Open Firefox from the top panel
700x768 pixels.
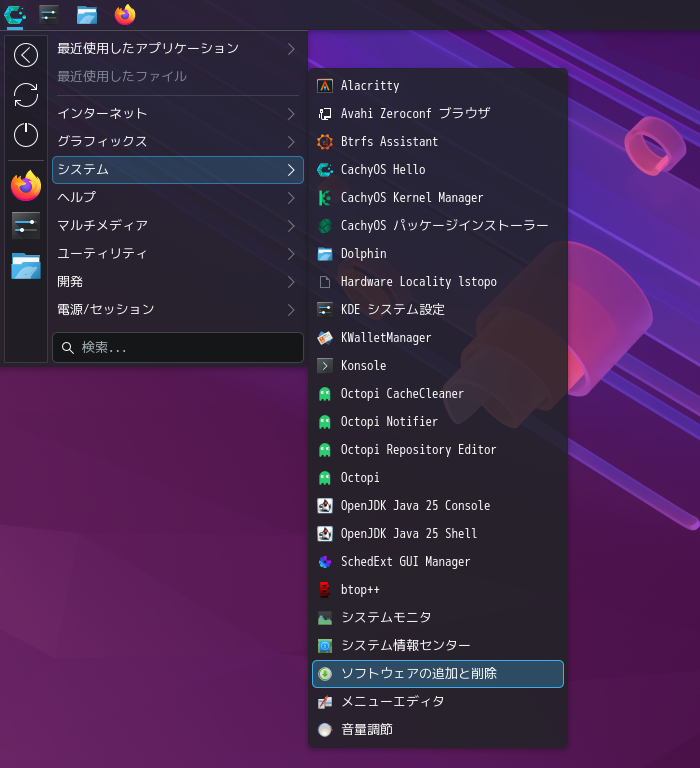point(125,15)
